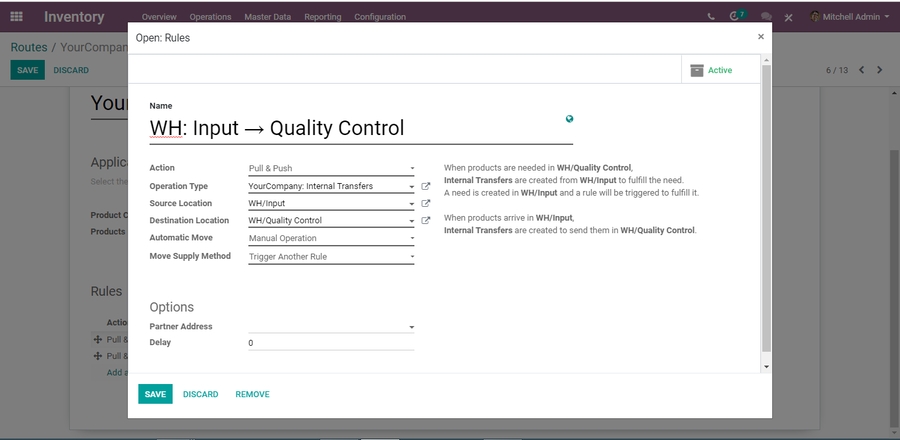Open the Reporting menu
900x440 pixels.
pyautogui.click(x=322, y=17)
